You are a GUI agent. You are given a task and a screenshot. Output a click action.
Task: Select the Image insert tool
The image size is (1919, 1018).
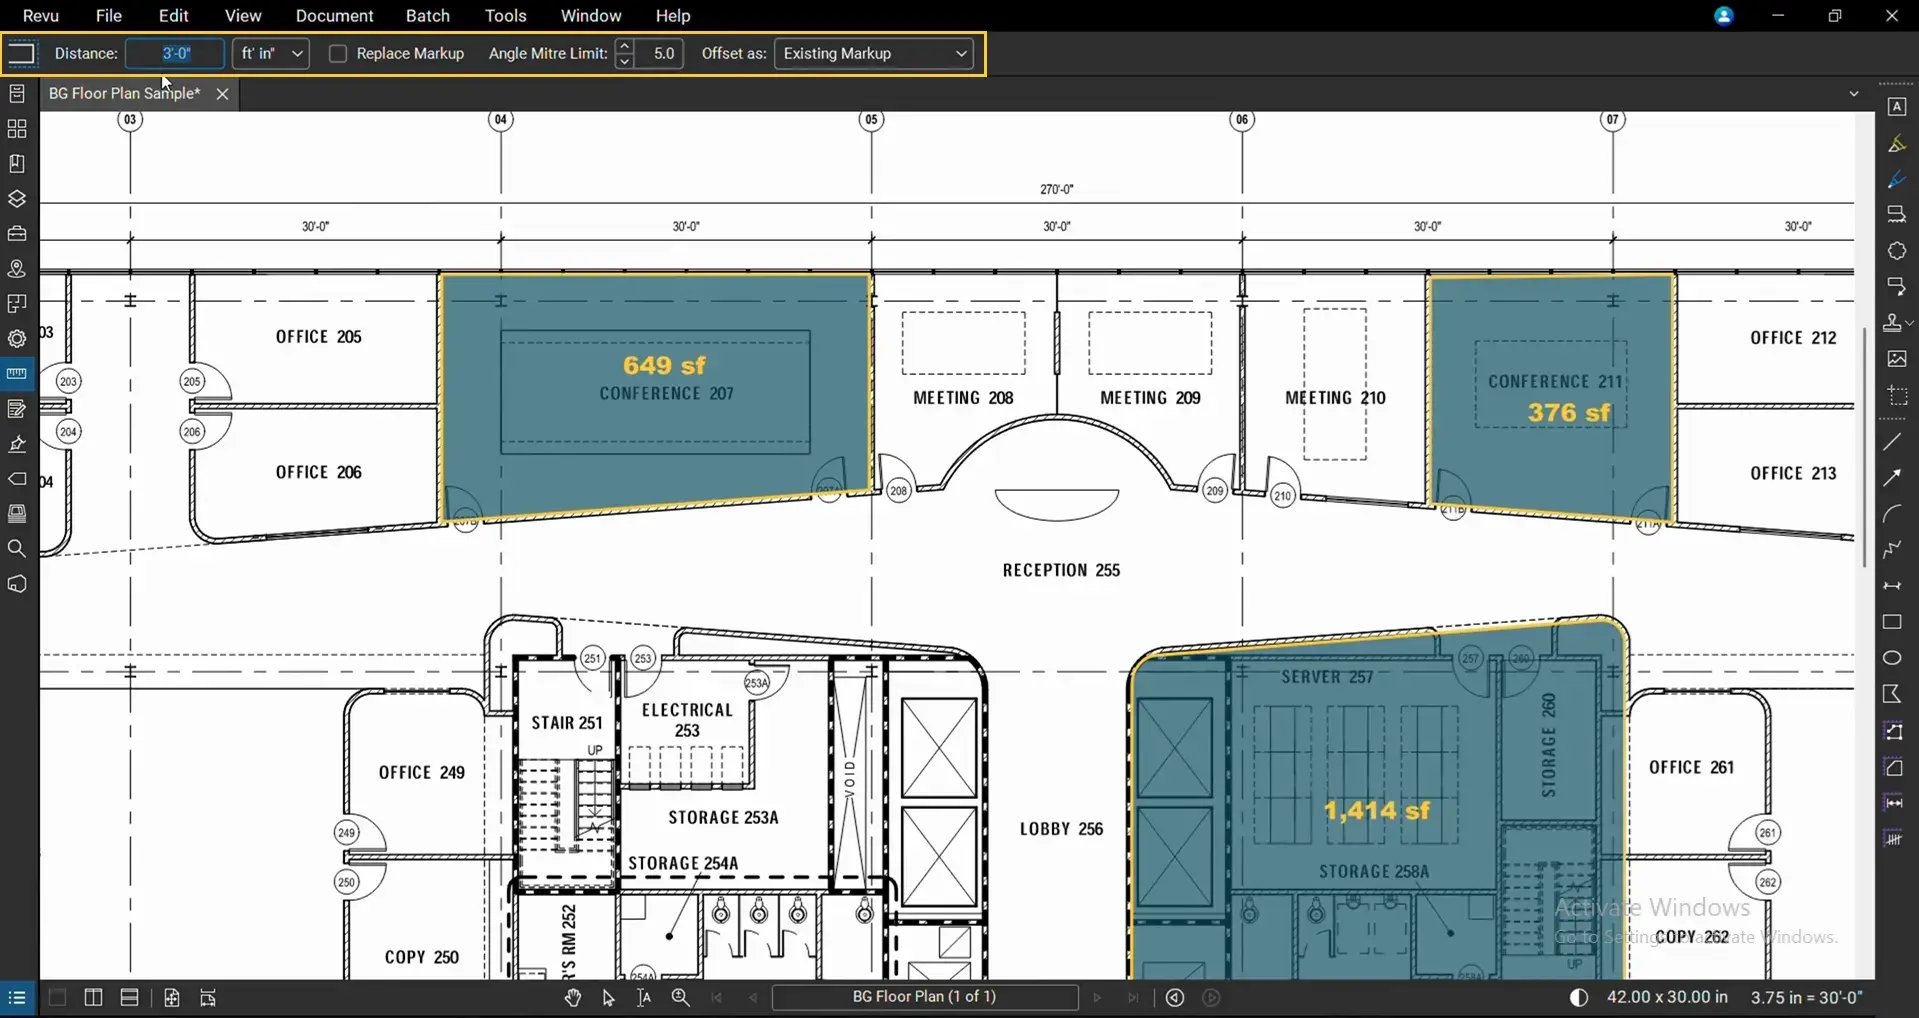click(x=1897, y=359)
